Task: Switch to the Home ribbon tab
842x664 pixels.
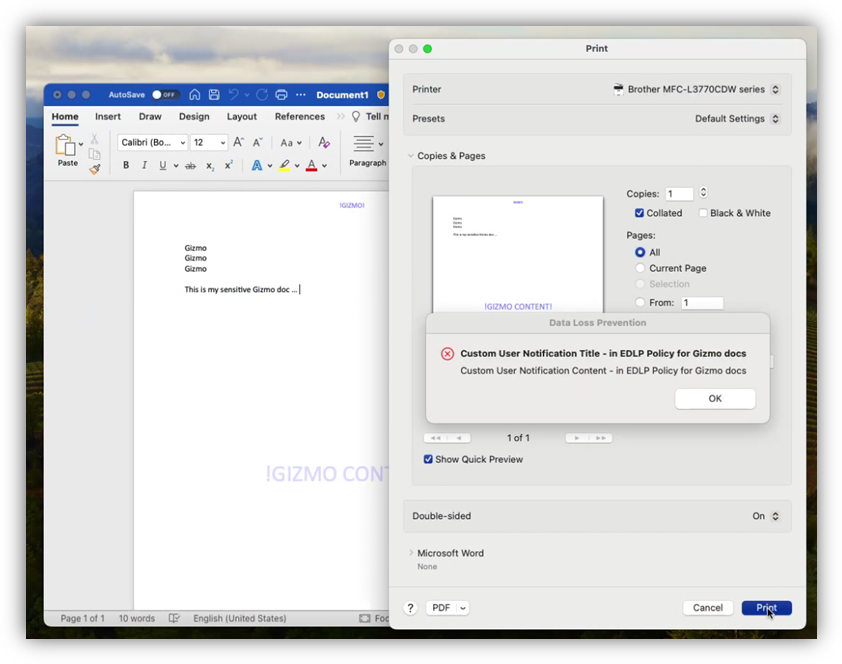Action: [x=65, y=116]
